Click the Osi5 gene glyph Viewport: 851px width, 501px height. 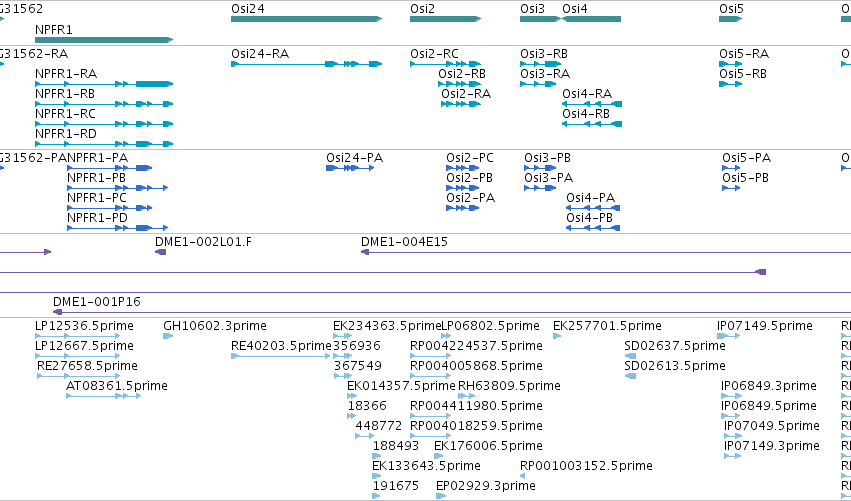click(731, 19)
